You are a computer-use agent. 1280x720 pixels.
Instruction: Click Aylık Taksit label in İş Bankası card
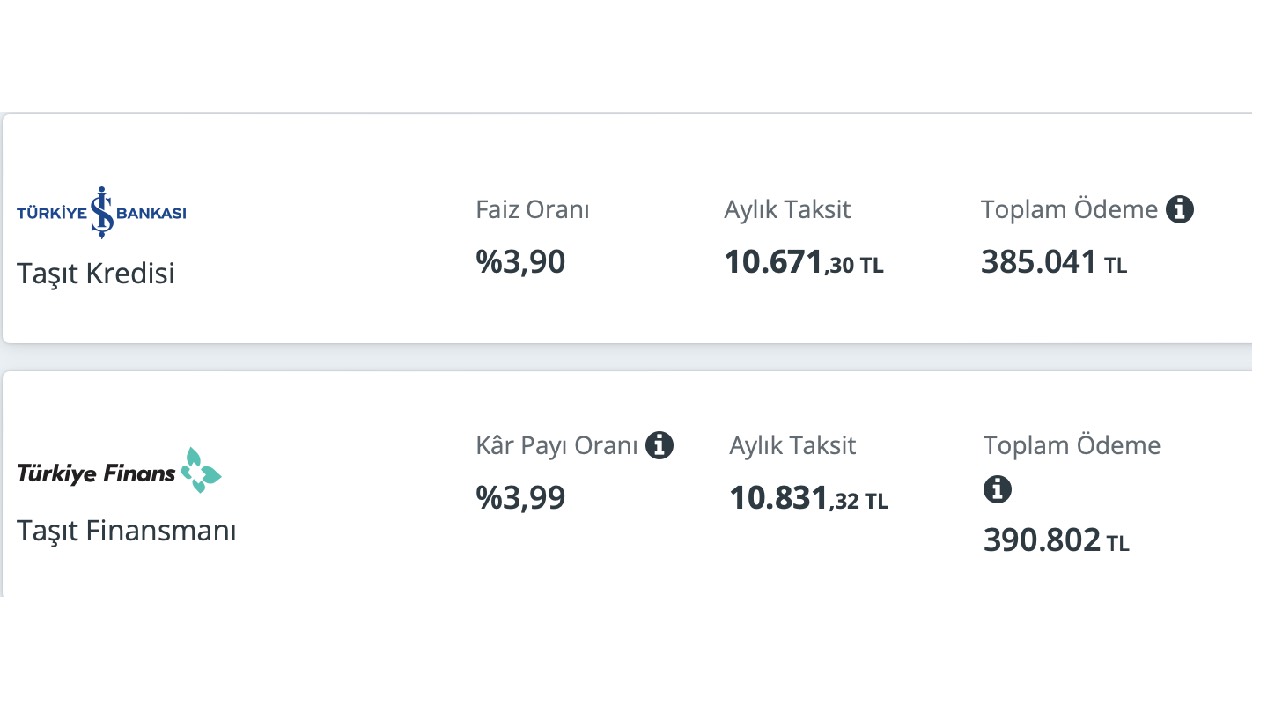[788, 211]
